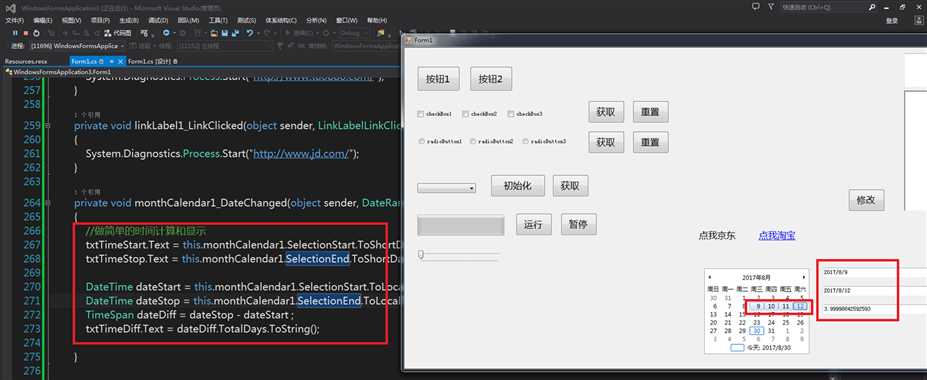Viewport: 927px width, 380px height.
Task: Click the 修改 button
Action: coord(866,200)
